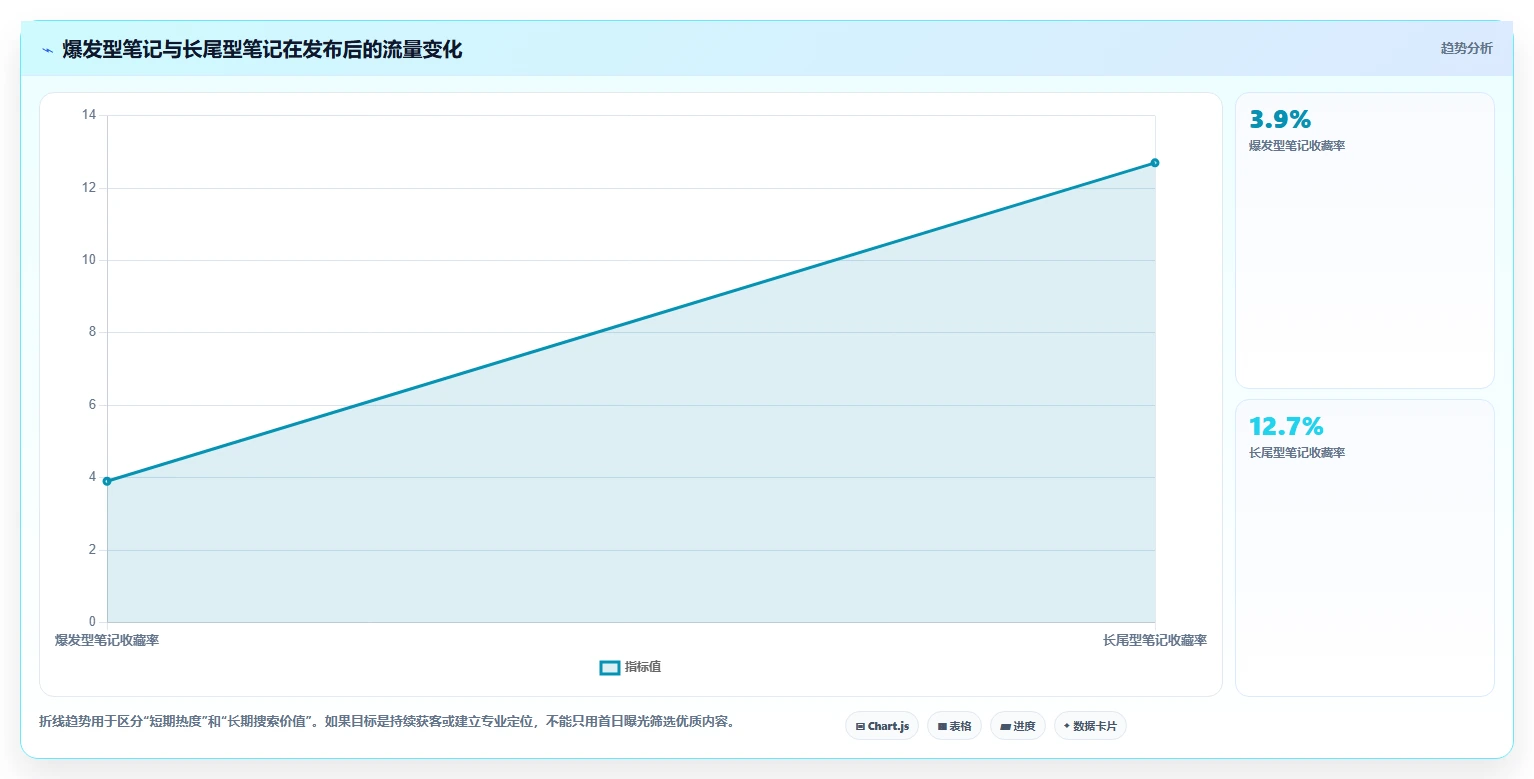Click the y-axis tick label 12
Viewport: 1534px width, 779px height.
pyautogui.click(x=89, y=188)
